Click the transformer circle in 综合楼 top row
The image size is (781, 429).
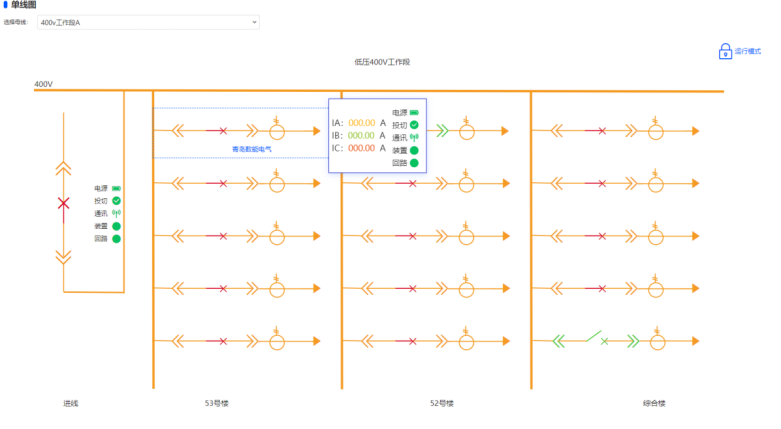point(655,131)
